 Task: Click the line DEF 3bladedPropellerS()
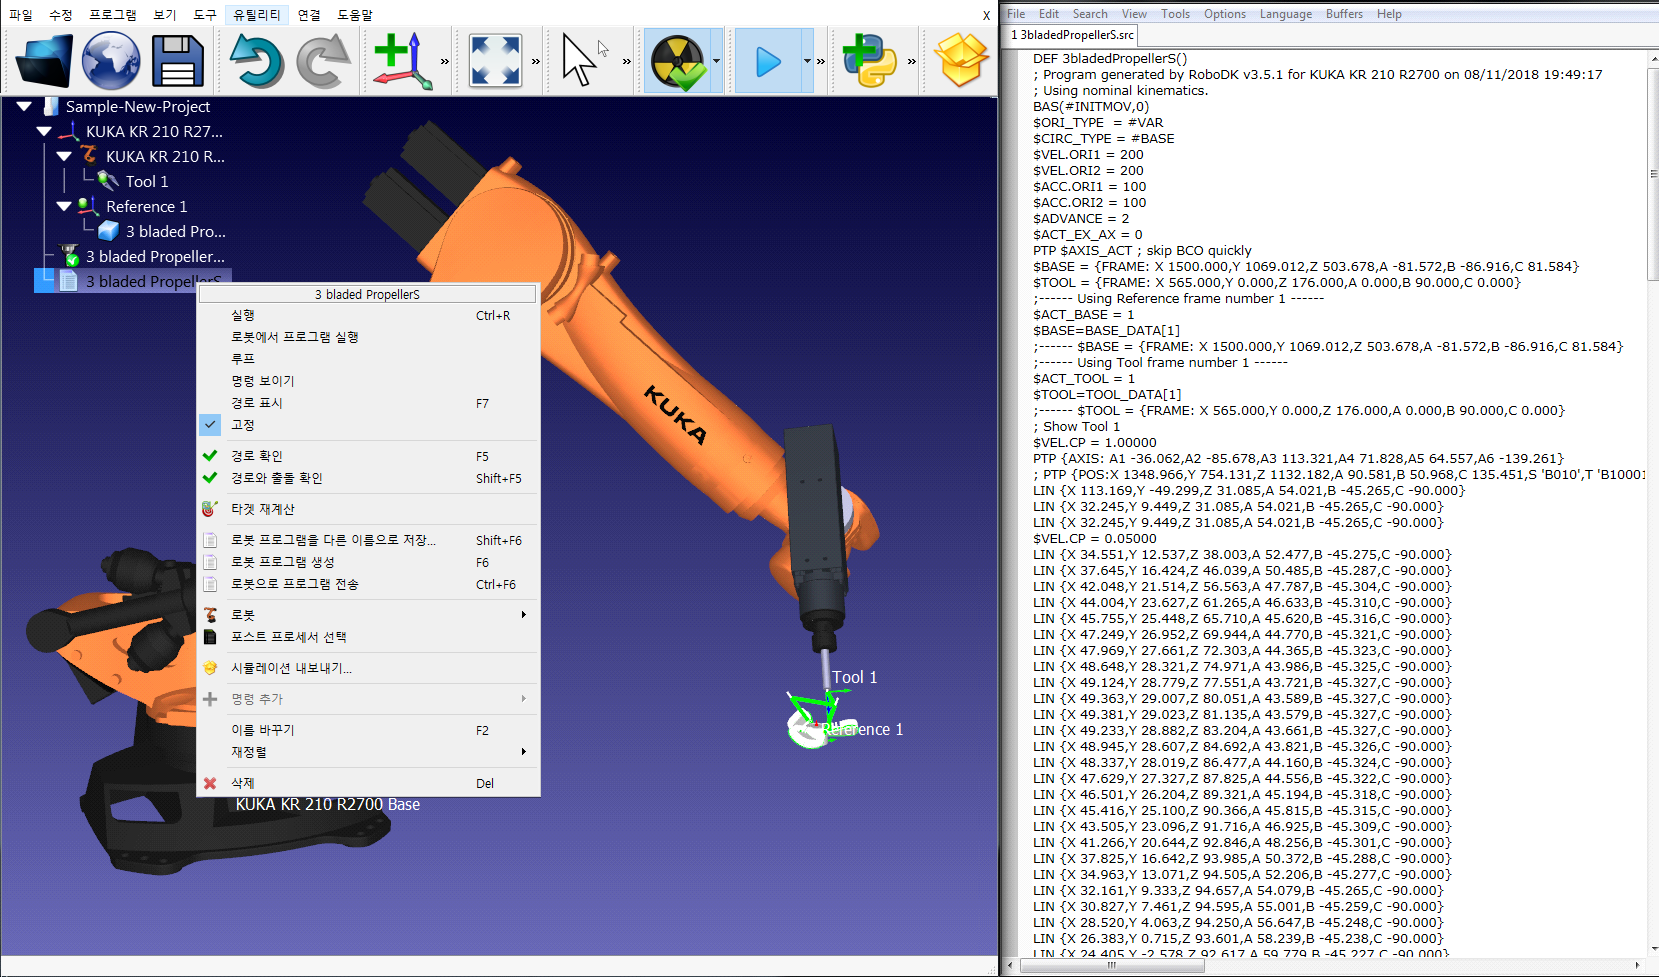click(1110, 58)
